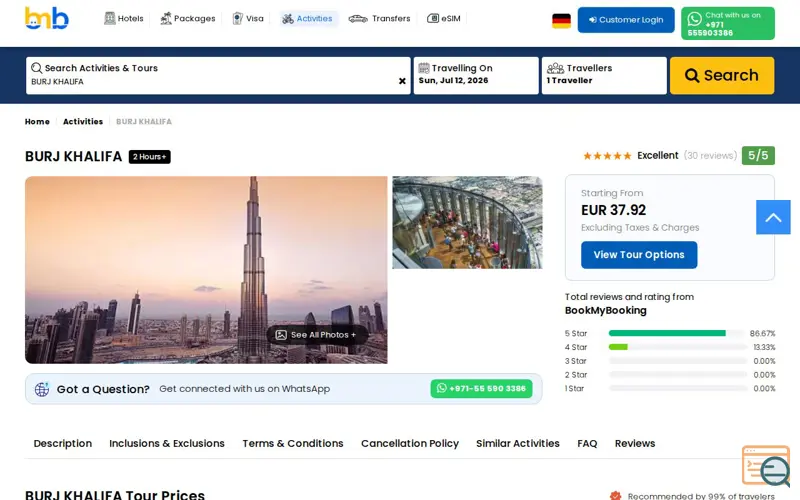Select the German flag language icon
Image resolution: width=800 pixels, height=500 pixels.
tap(561, 20)
